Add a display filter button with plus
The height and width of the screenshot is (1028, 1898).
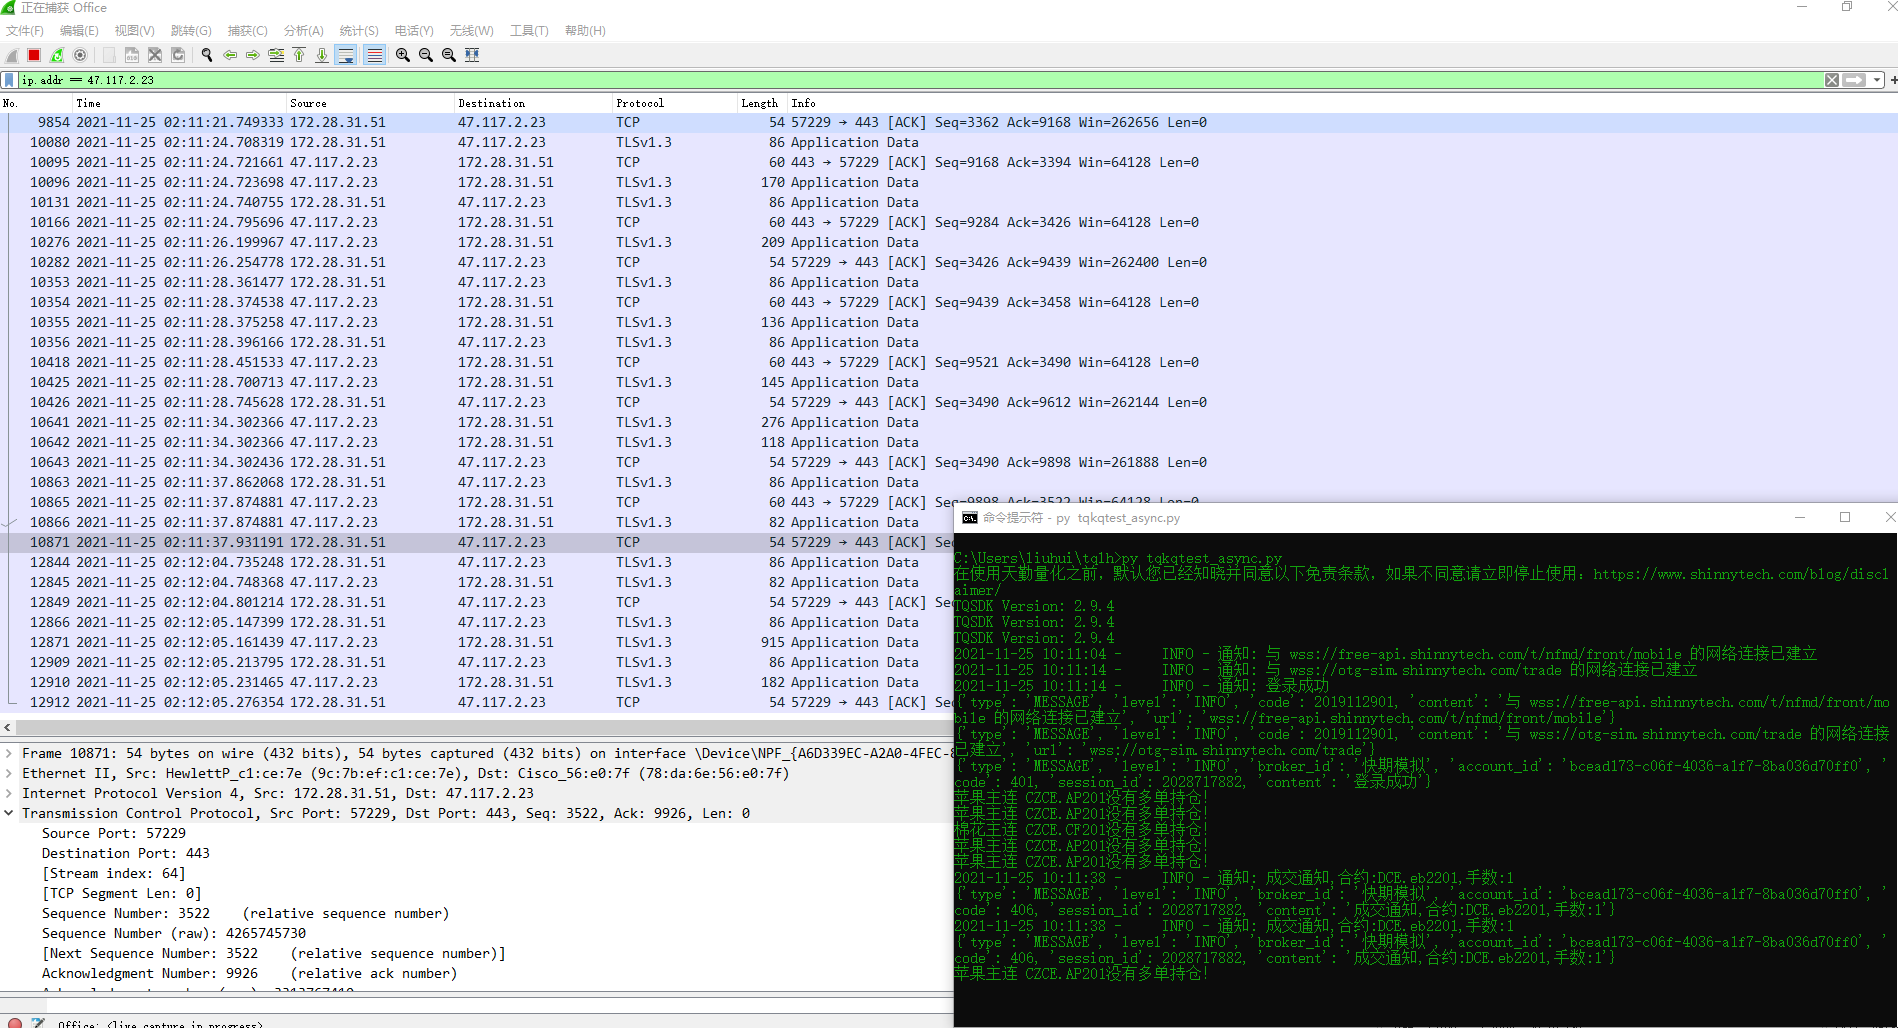(1893, 80)
